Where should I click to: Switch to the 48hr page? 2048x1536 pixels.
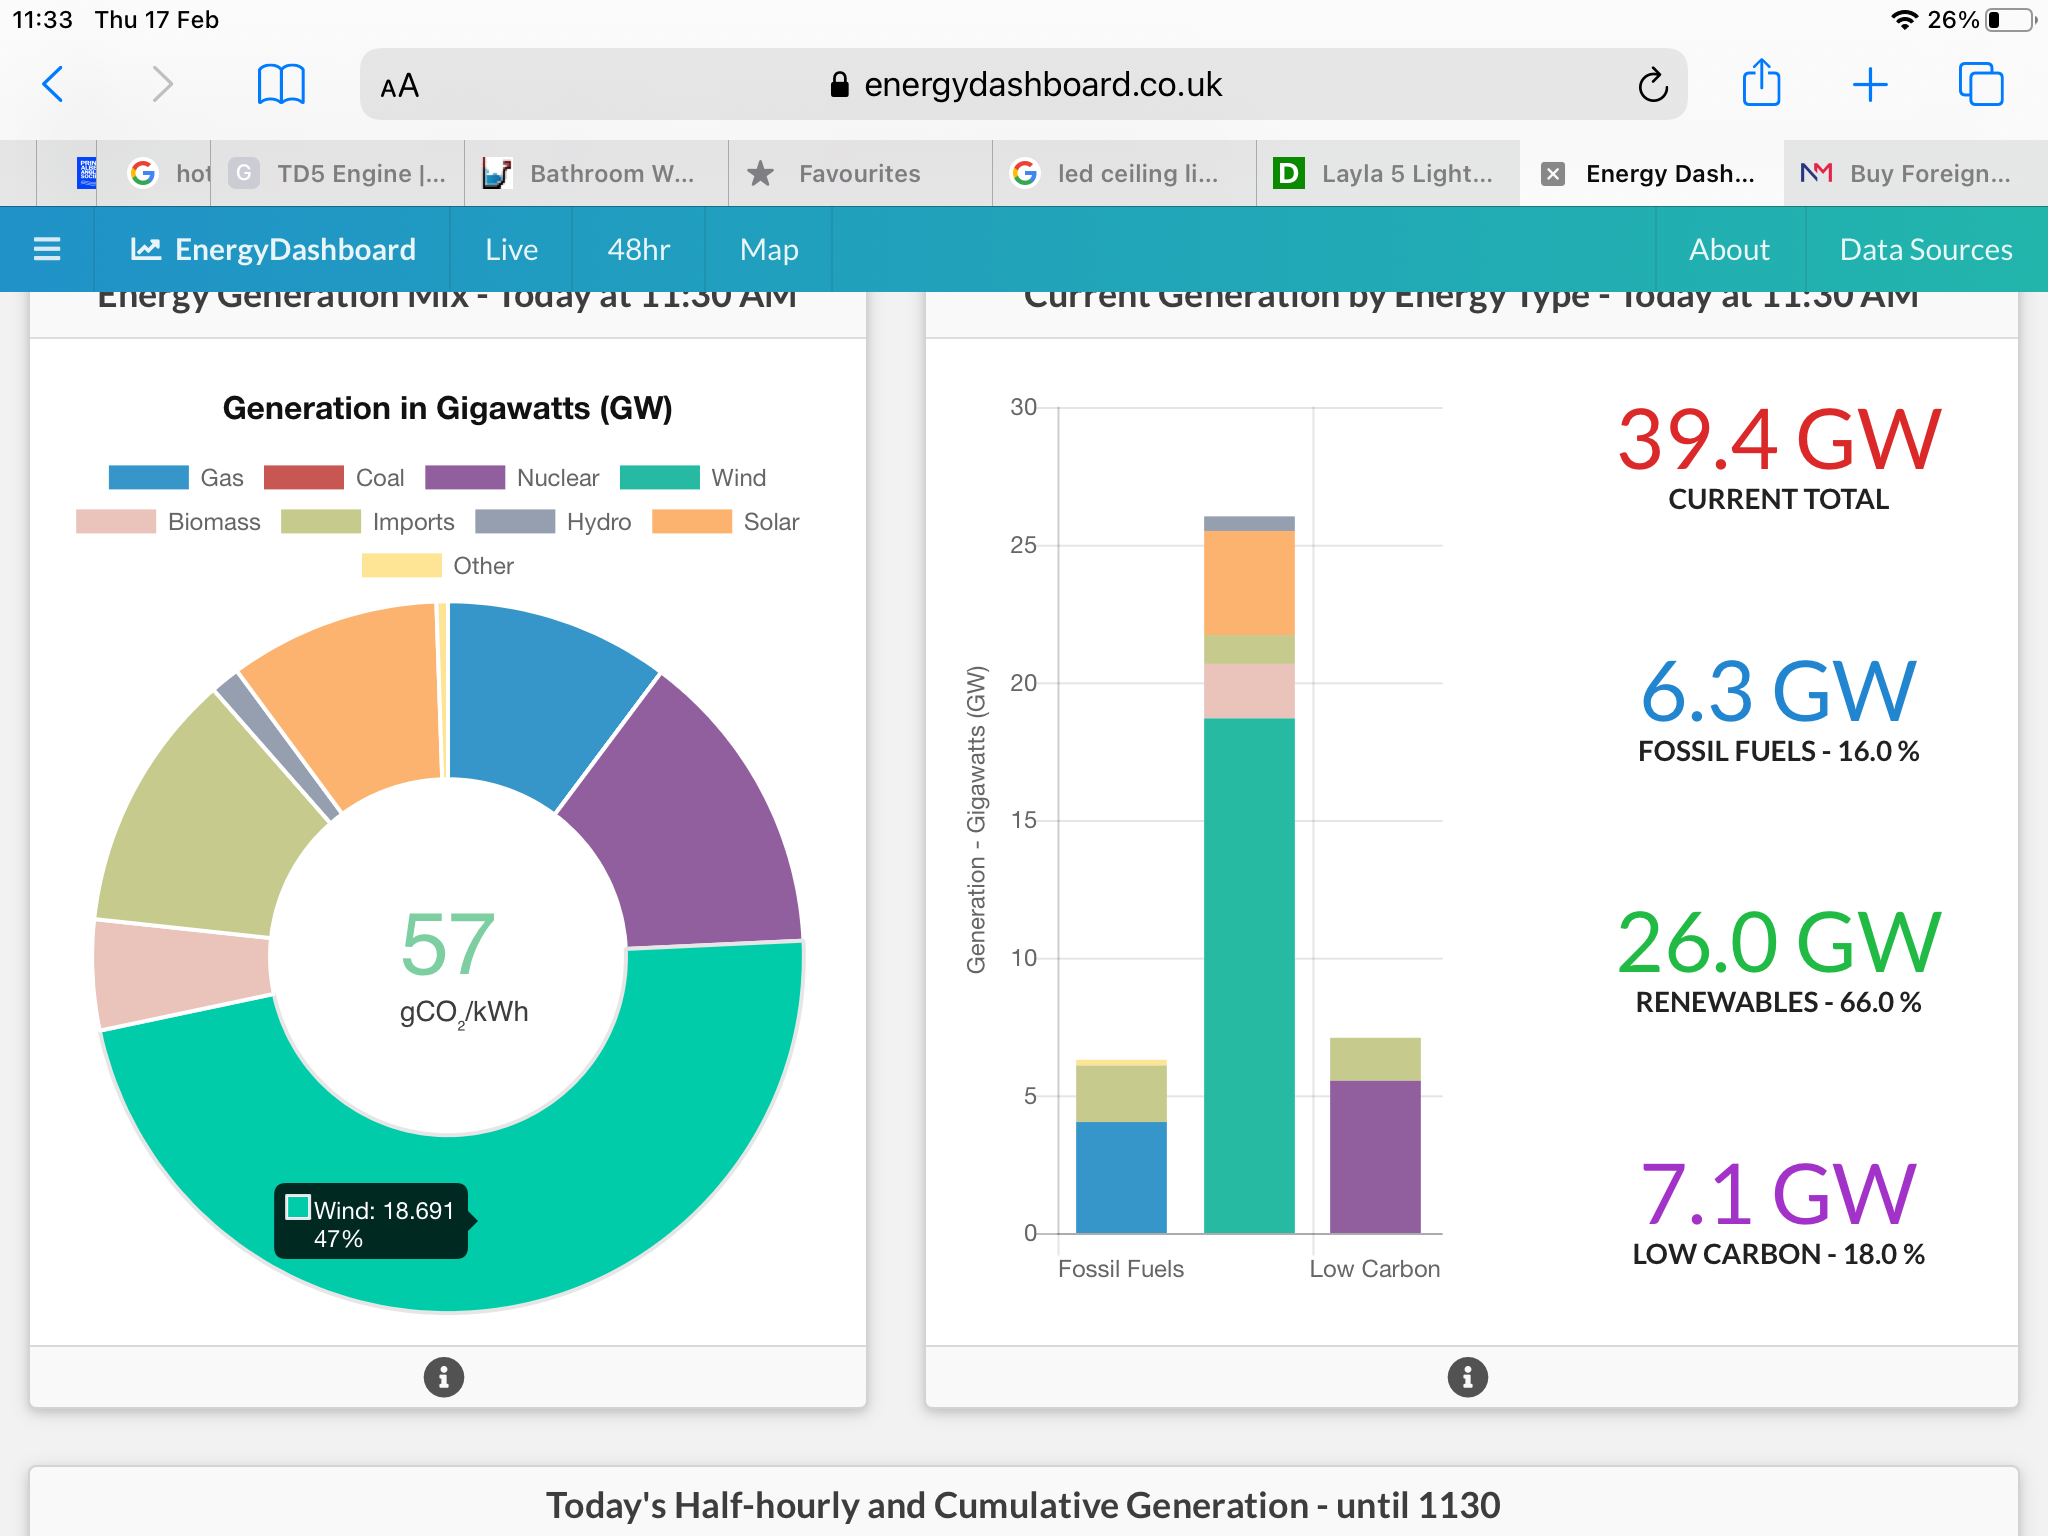click(x=638, y=249)
